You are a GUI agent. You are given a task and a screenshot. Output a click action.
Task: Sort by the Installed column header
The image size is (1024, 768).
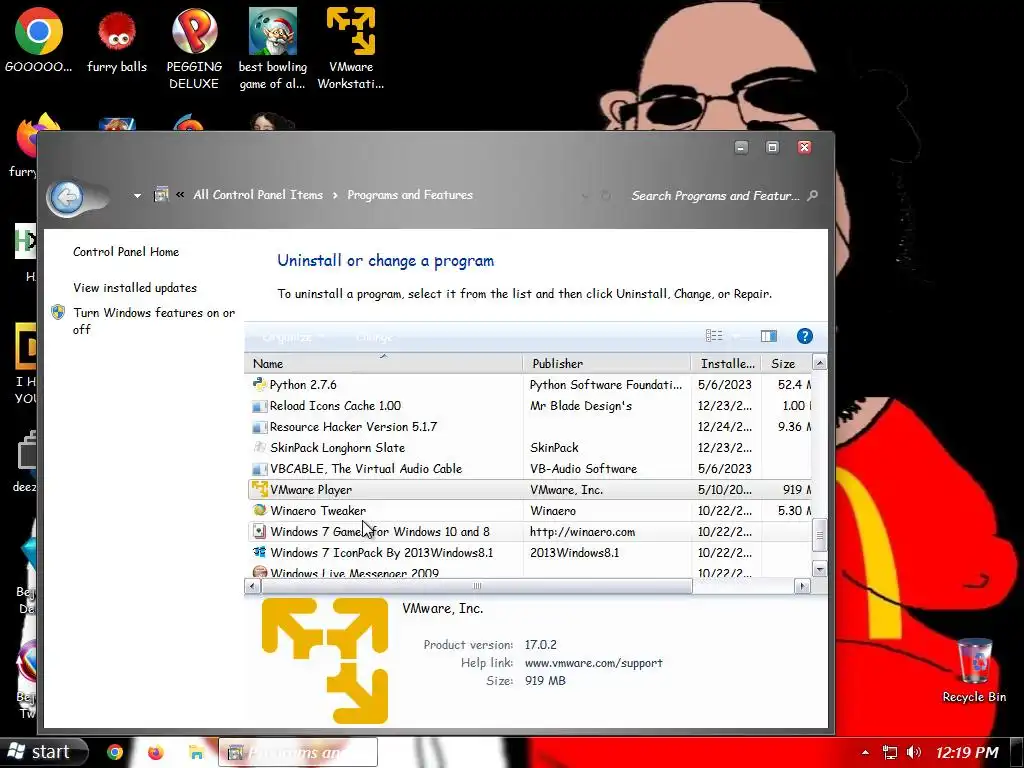click(x=726, y=363)
